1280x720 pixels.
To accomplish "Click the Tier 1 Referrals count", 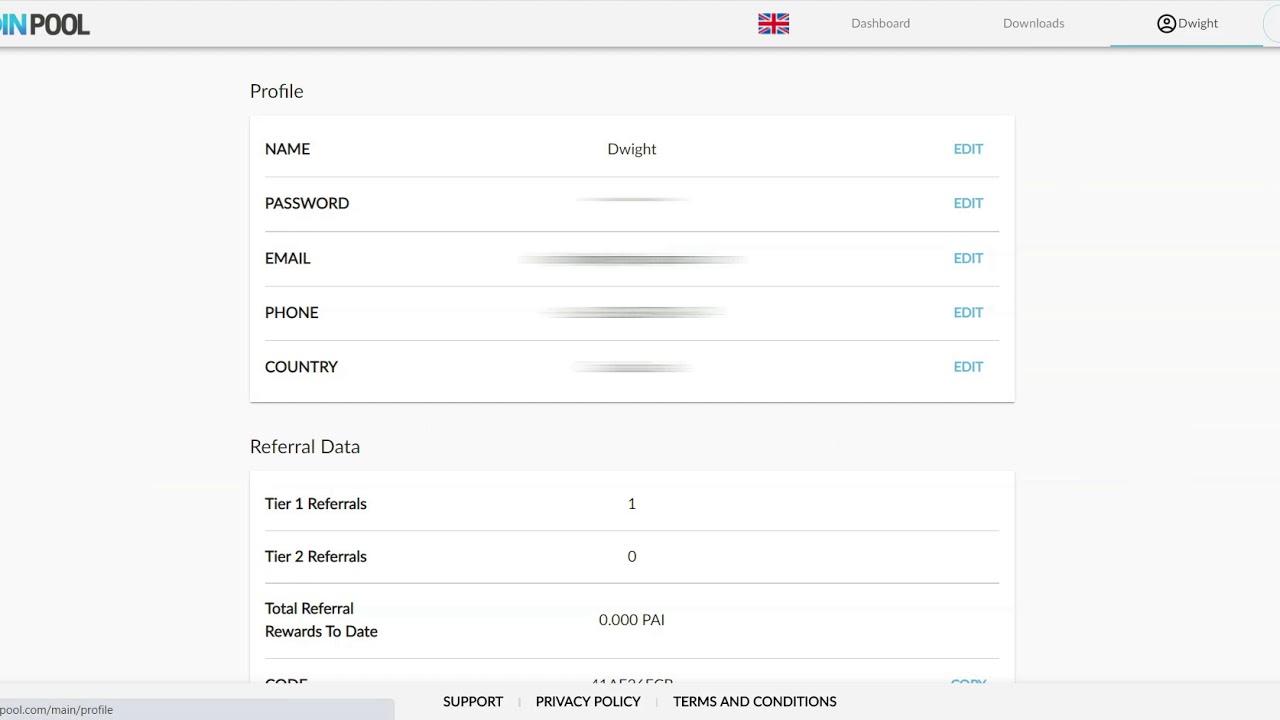I will tap(631, 504).
